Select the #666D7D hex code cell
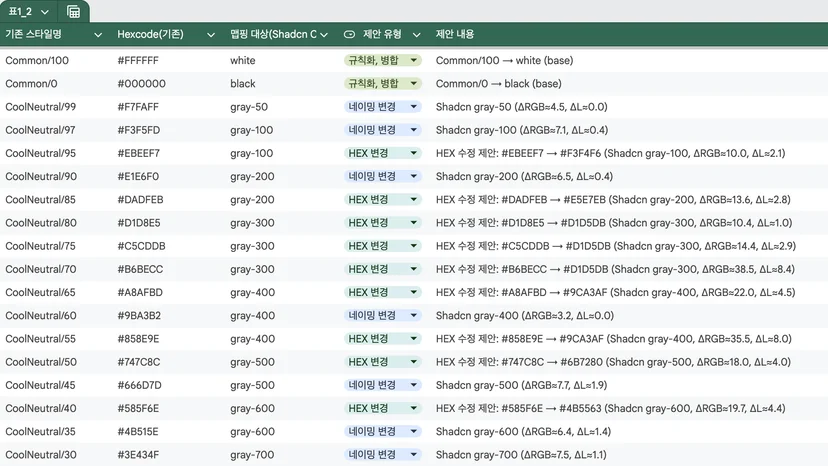This screenshot has height=466, width=828. click(139, 386)
